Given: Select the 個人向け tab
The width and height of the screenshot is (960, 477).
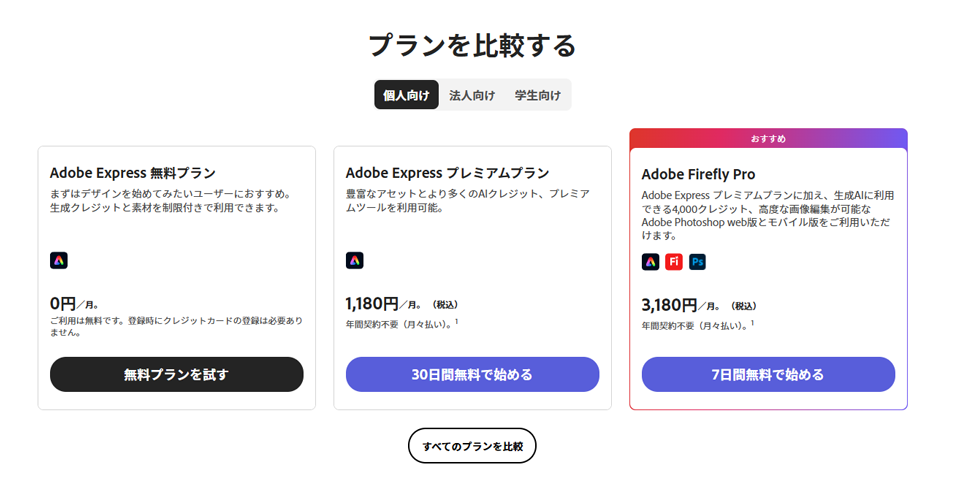Looking at the screenshot, I should [406, 95].
